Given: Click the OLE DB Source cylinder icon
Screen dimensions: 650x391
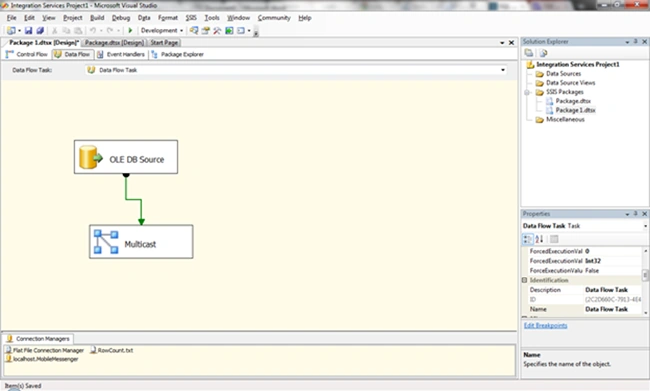Looking at the screenshot, I should point(90,157).
